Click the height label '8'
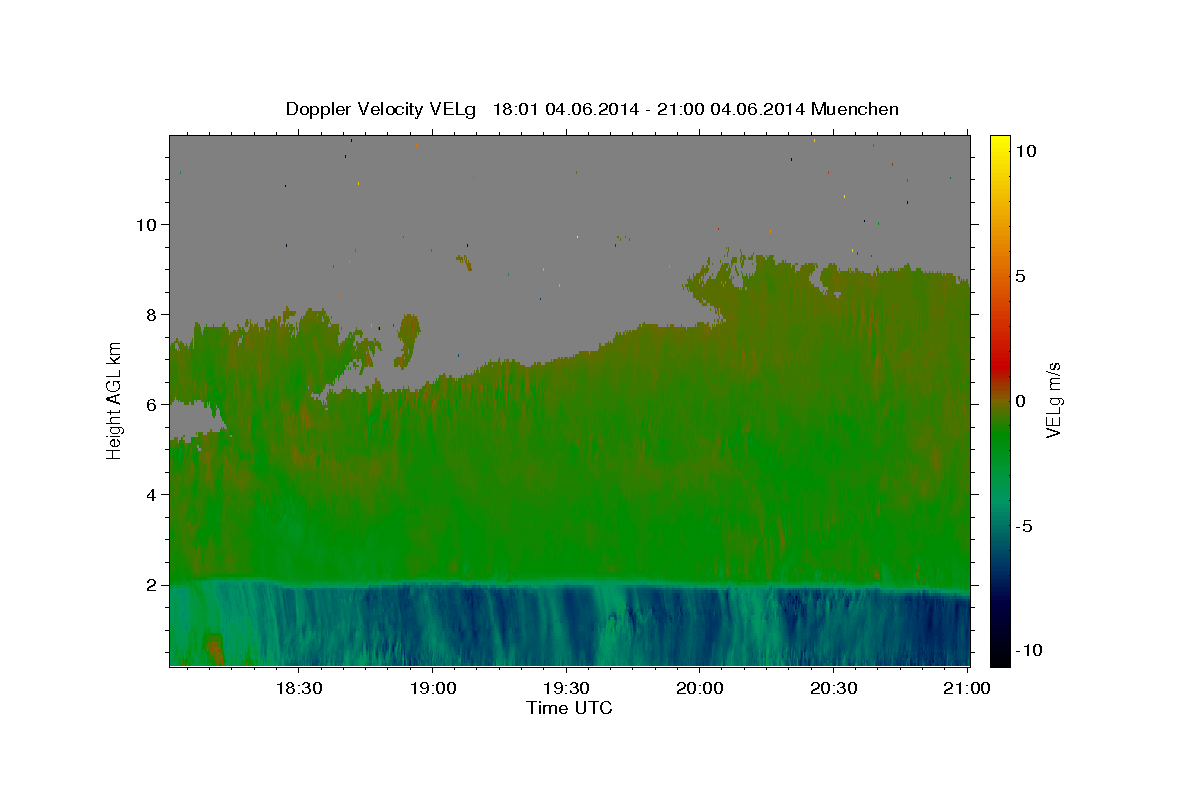1200x800 pixels. click(x=152, y=314)
